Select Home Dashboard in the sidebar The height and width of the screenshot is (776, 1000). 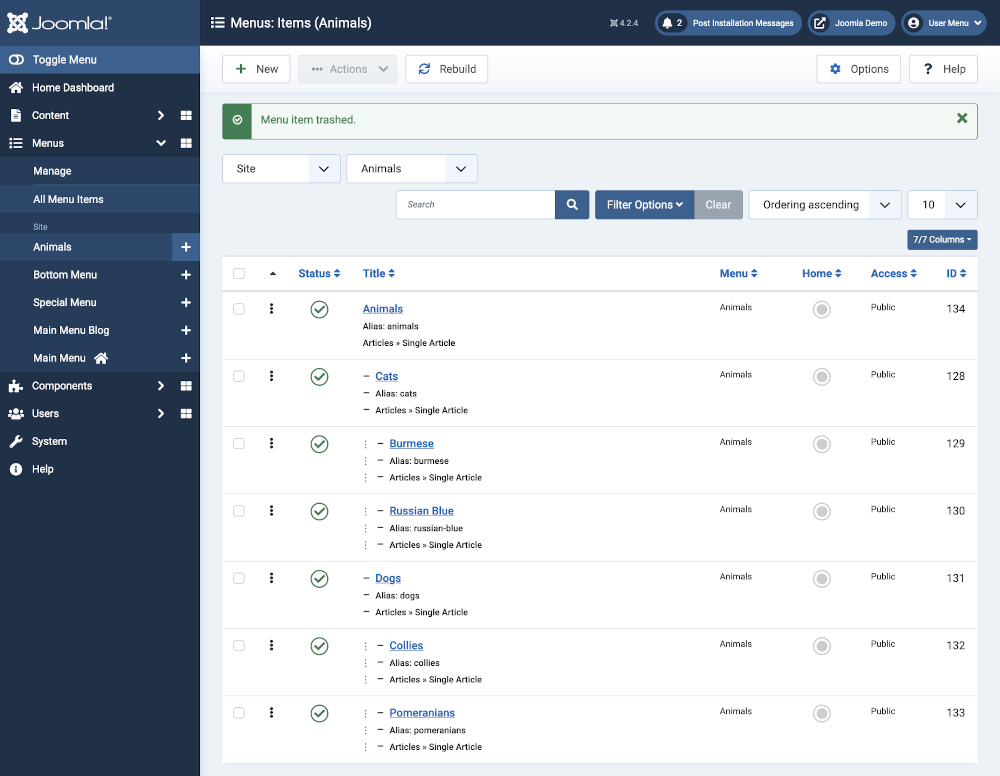click(72, 88)
